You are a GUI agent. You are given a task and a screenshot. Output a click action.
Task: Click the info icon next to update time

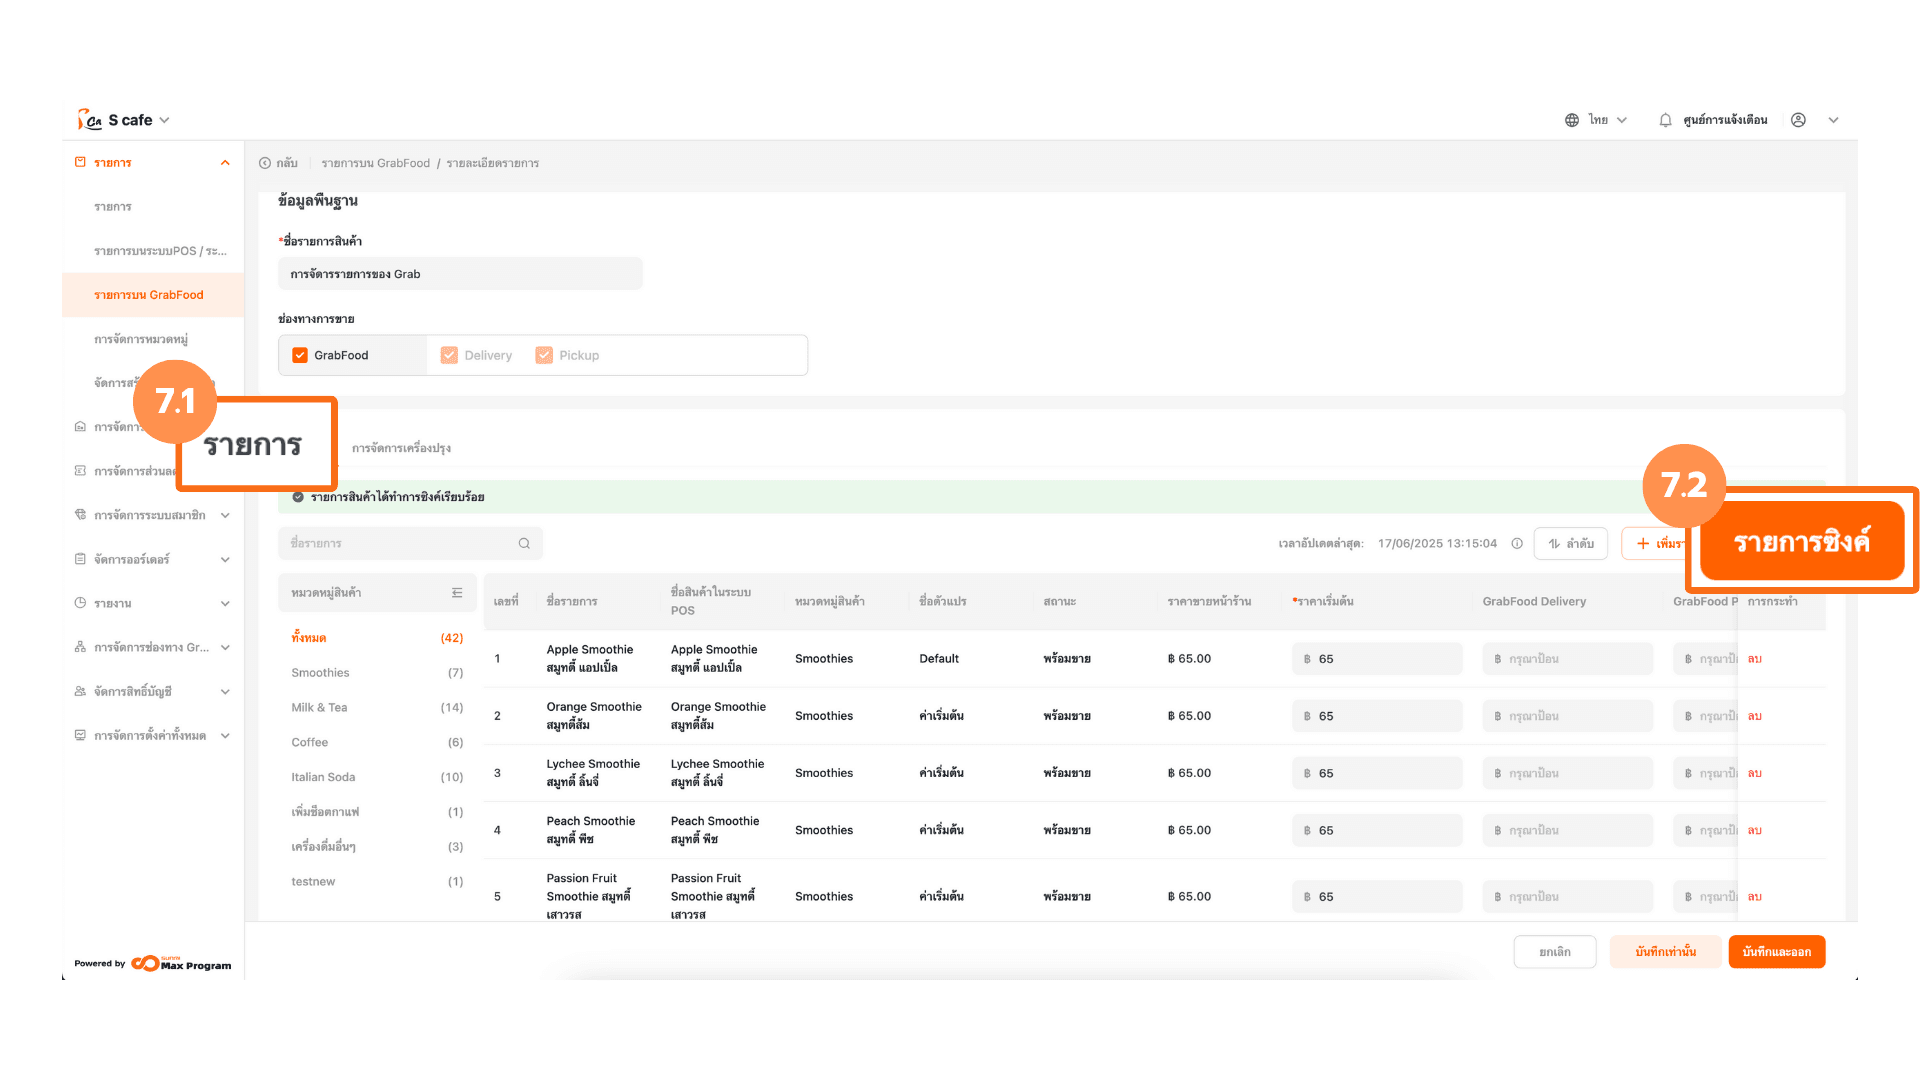1517,543
